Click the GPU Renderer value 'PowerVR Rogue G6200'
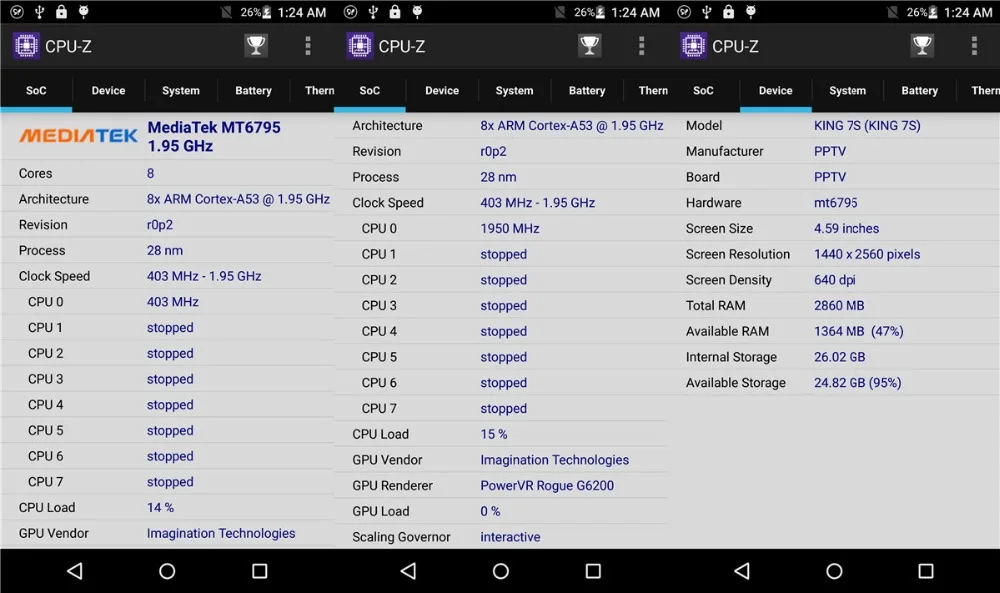 click(x=547, y=485)
